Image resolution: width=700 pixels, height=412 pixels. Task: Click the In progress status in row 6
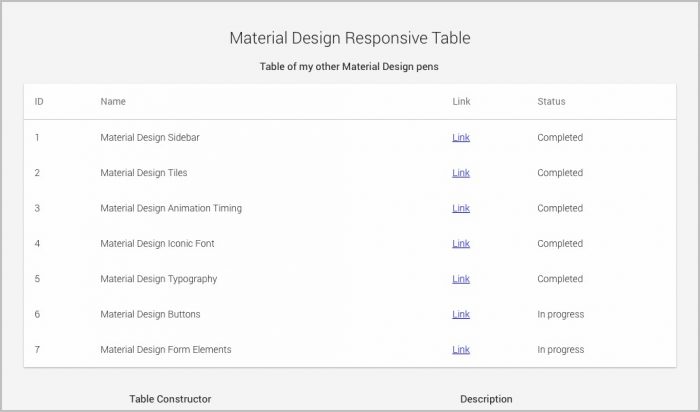pos(560,314)
